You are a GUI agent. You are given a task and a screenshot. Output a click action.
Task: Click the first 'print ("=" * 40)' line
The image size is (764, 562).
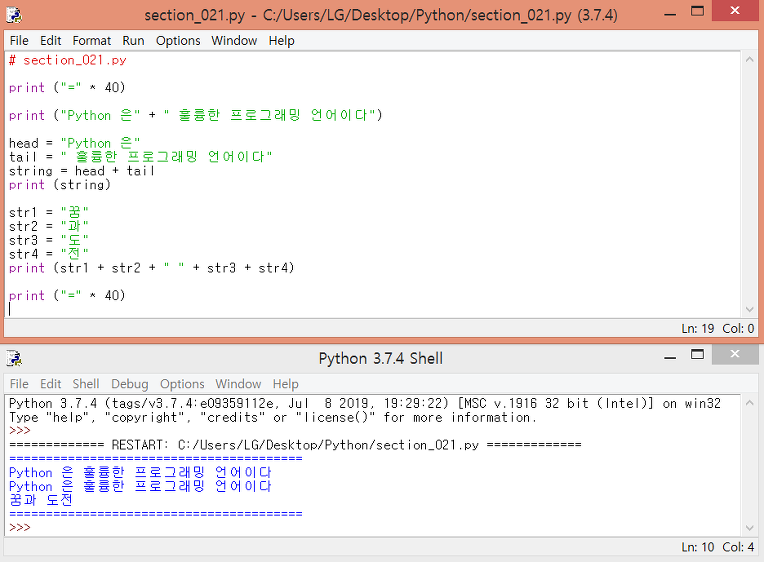pos(67,88)
